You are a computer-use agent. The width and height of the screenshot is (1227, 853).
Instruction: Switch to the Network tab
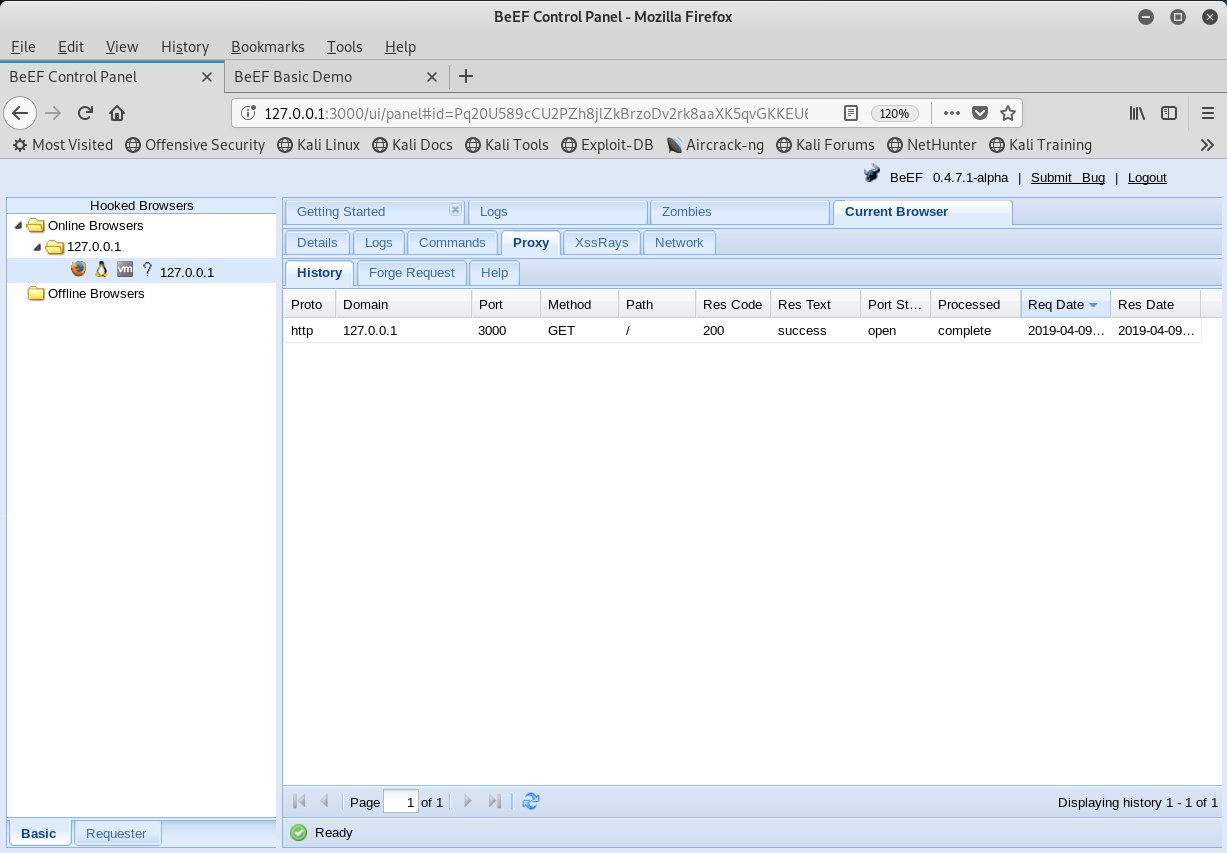coord(679,242)
